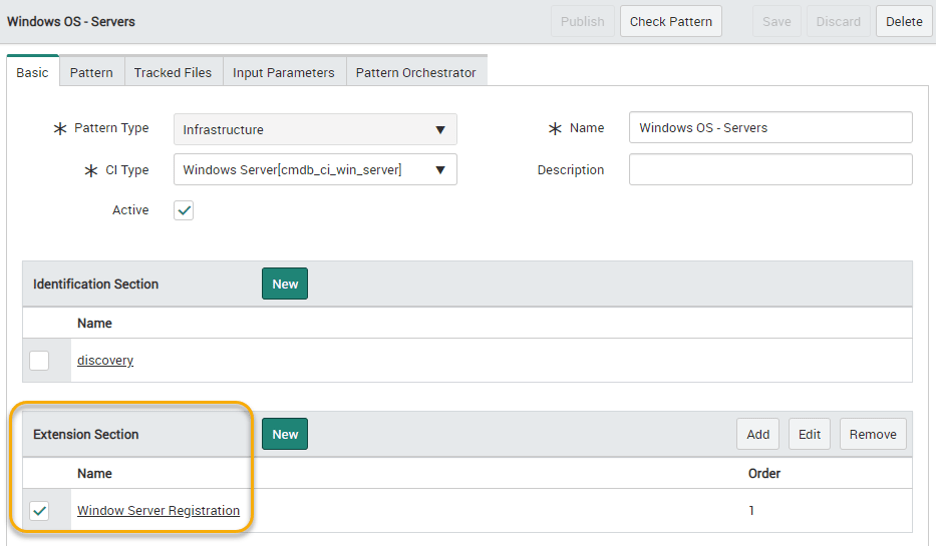Uncheck Window Server Registration checkbox
The height and width of the screenshot is (546, 936).
tap(39, 511)
